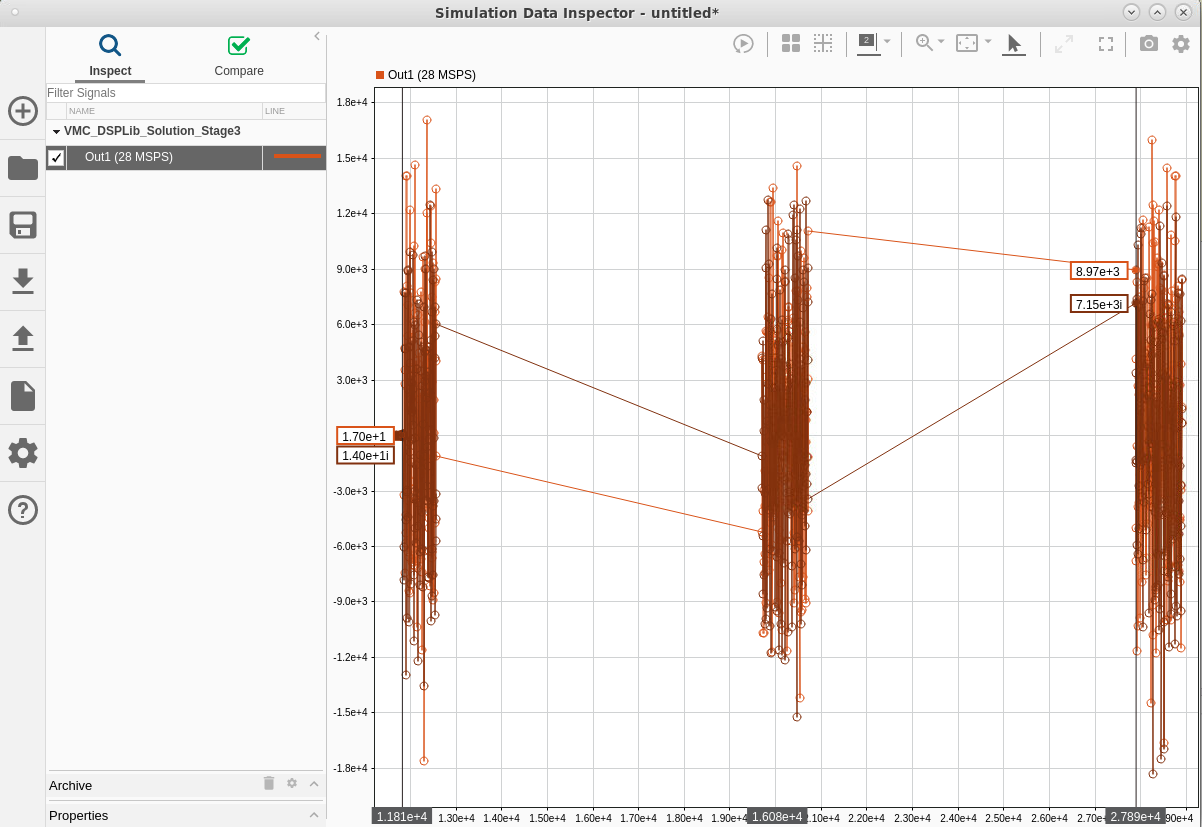Screen dimensions: 1202x827
Task: Select the zoom in magnifier tool
Action: tap(924, 43)
